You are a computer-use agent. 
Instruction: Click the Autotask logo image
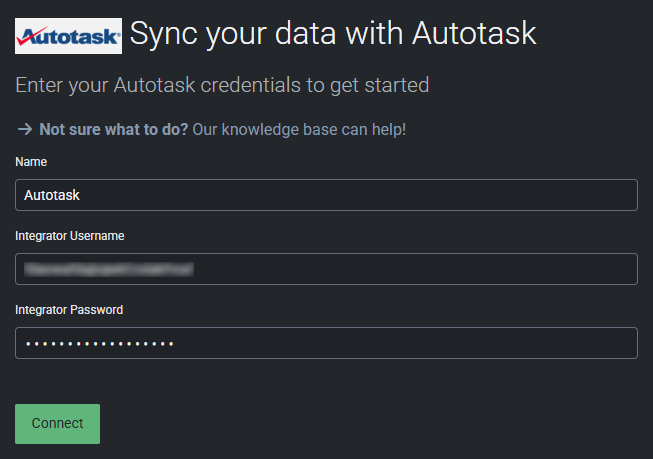(69, 35)
